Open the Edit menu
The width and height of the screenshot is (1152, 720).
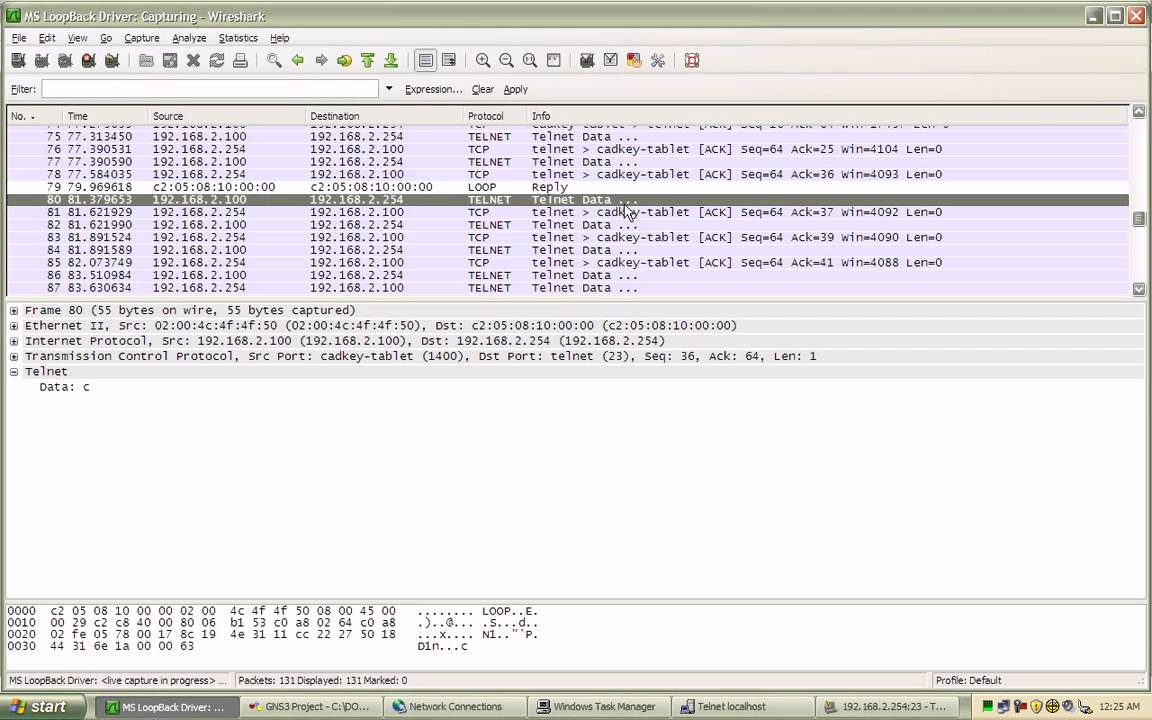click(47, 38)
